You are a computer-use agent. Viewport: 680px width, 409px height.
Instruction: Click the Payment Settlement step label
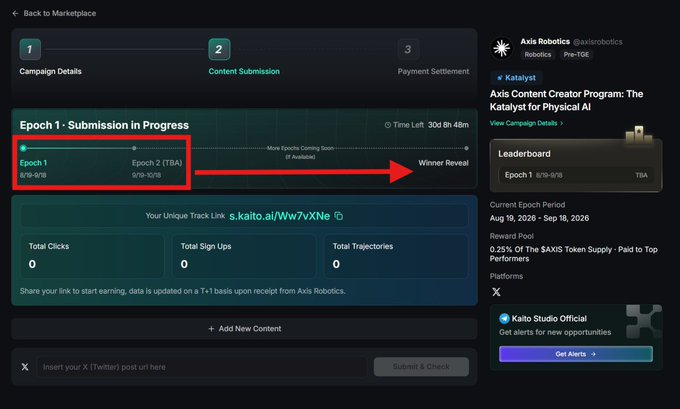[433, 71]
